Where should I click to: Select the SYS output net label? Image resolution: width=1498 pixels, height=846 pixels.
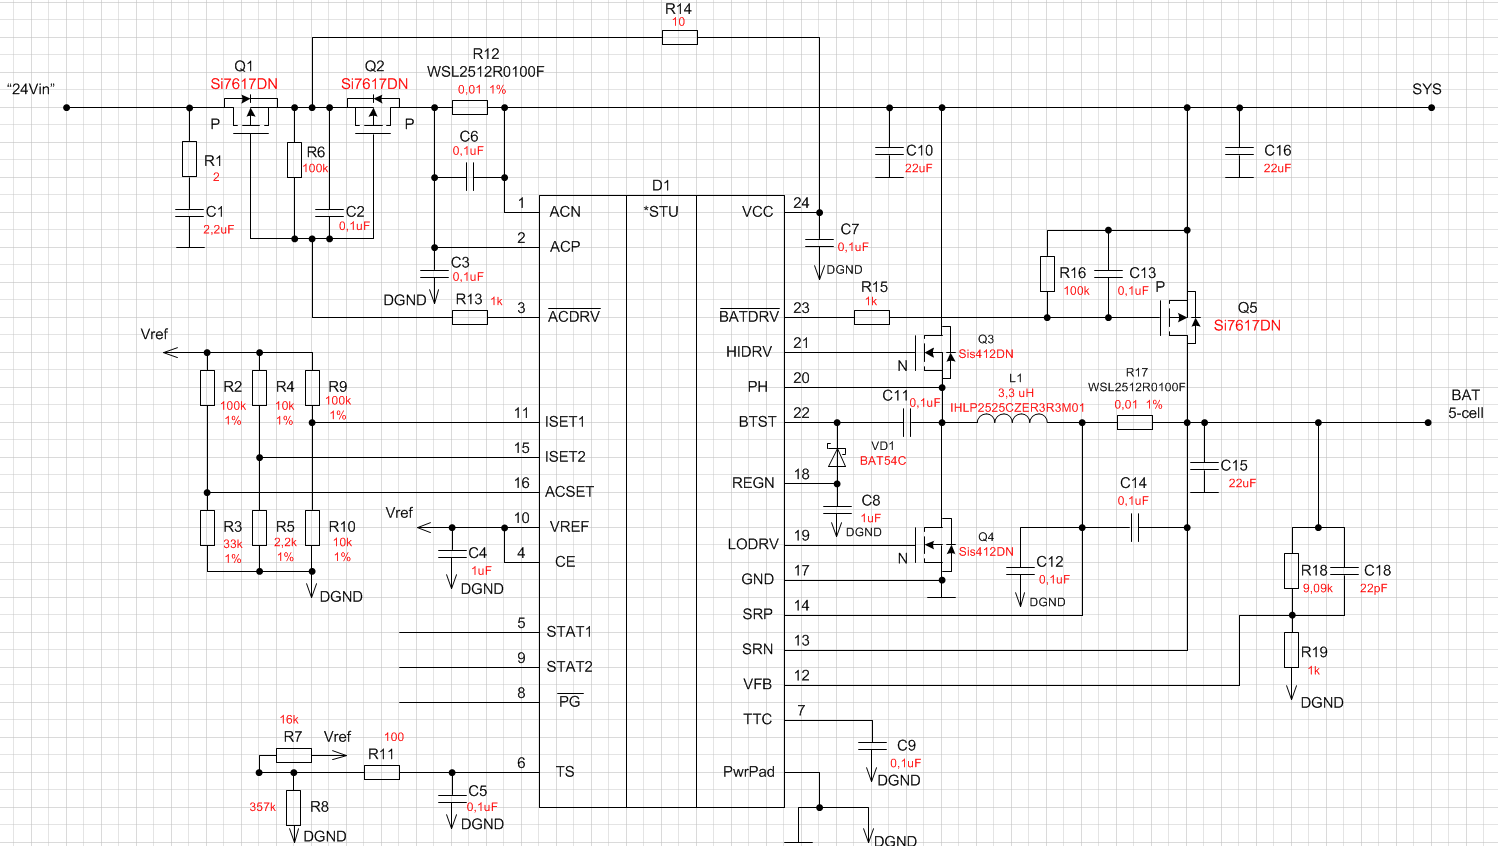click(x=1427, y=89)
